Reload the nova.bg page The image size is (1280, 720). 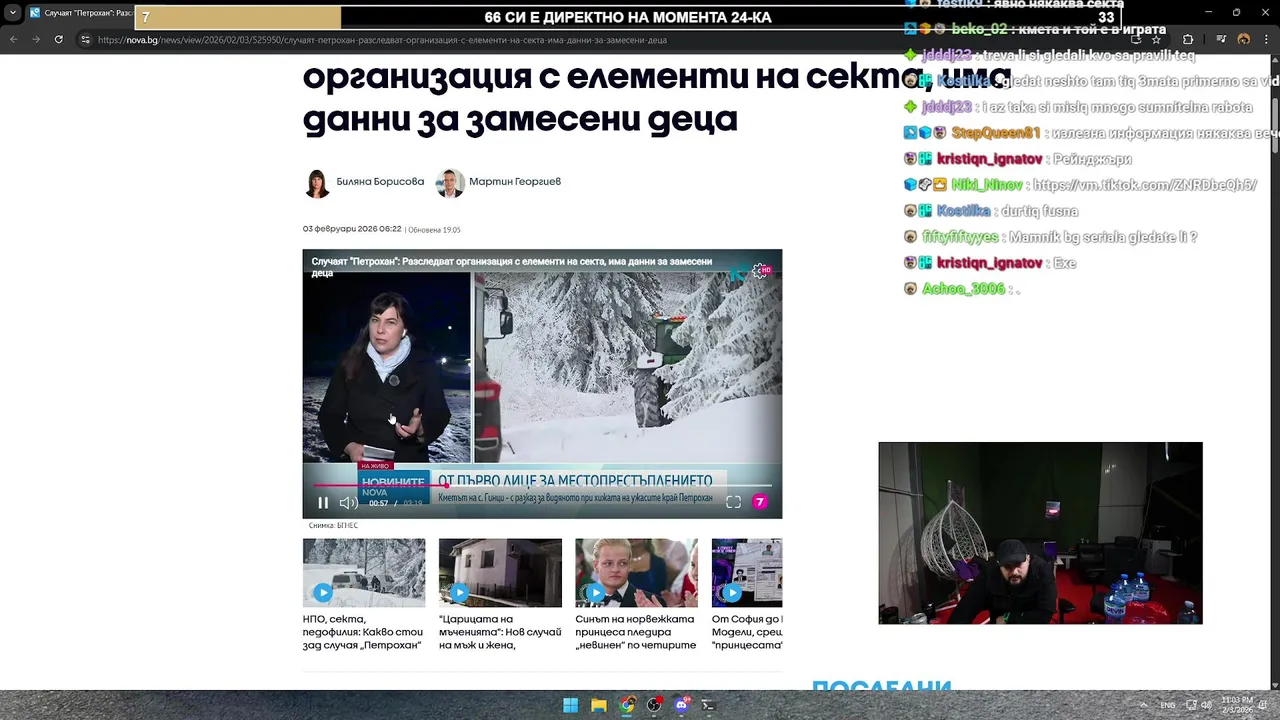(59, 39)
